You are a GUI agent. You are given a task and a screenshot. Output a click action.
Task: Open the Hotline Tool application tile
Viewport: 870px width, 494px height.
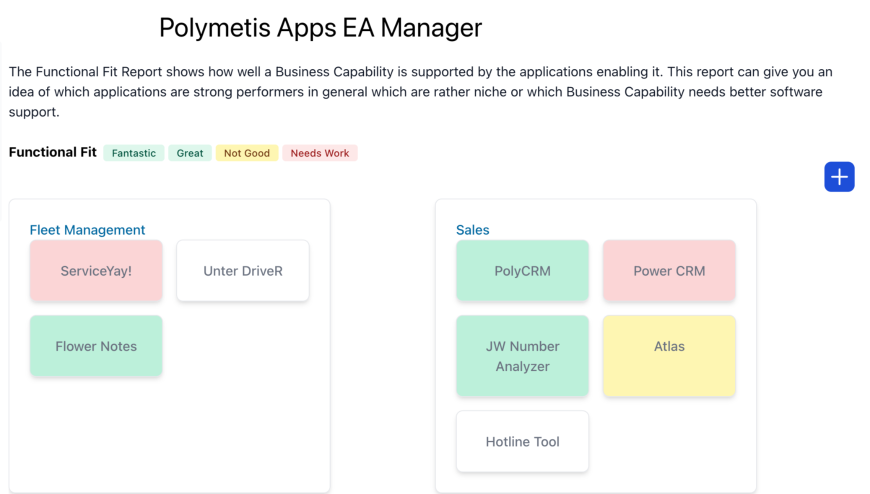click(522, 442)
